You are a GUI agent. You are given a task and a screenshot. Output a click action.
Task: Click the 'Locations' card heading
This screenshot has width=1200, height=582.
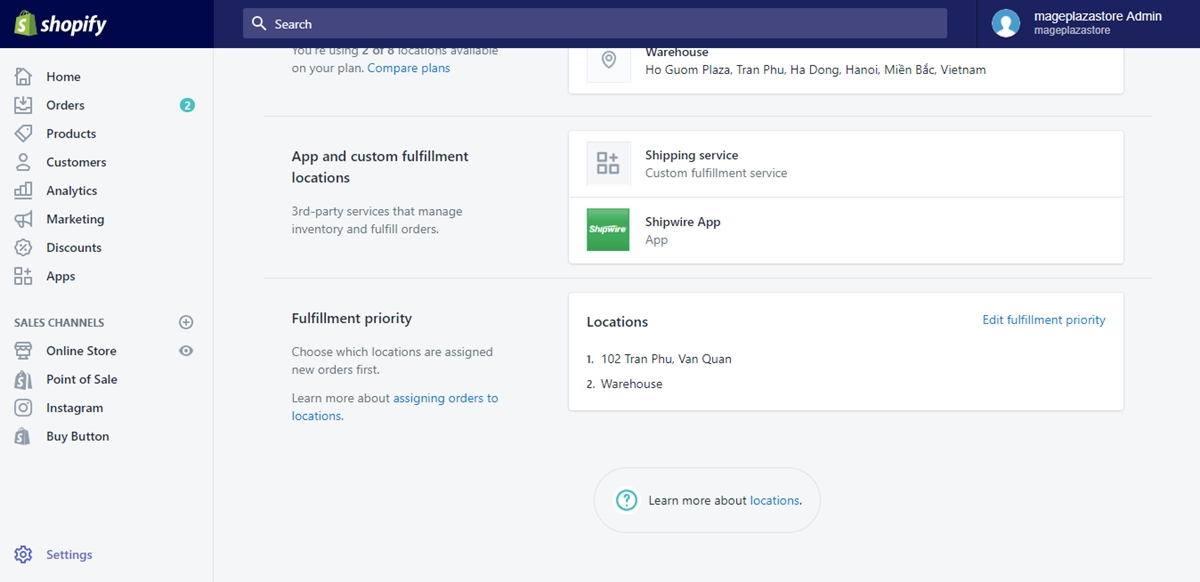617,322
